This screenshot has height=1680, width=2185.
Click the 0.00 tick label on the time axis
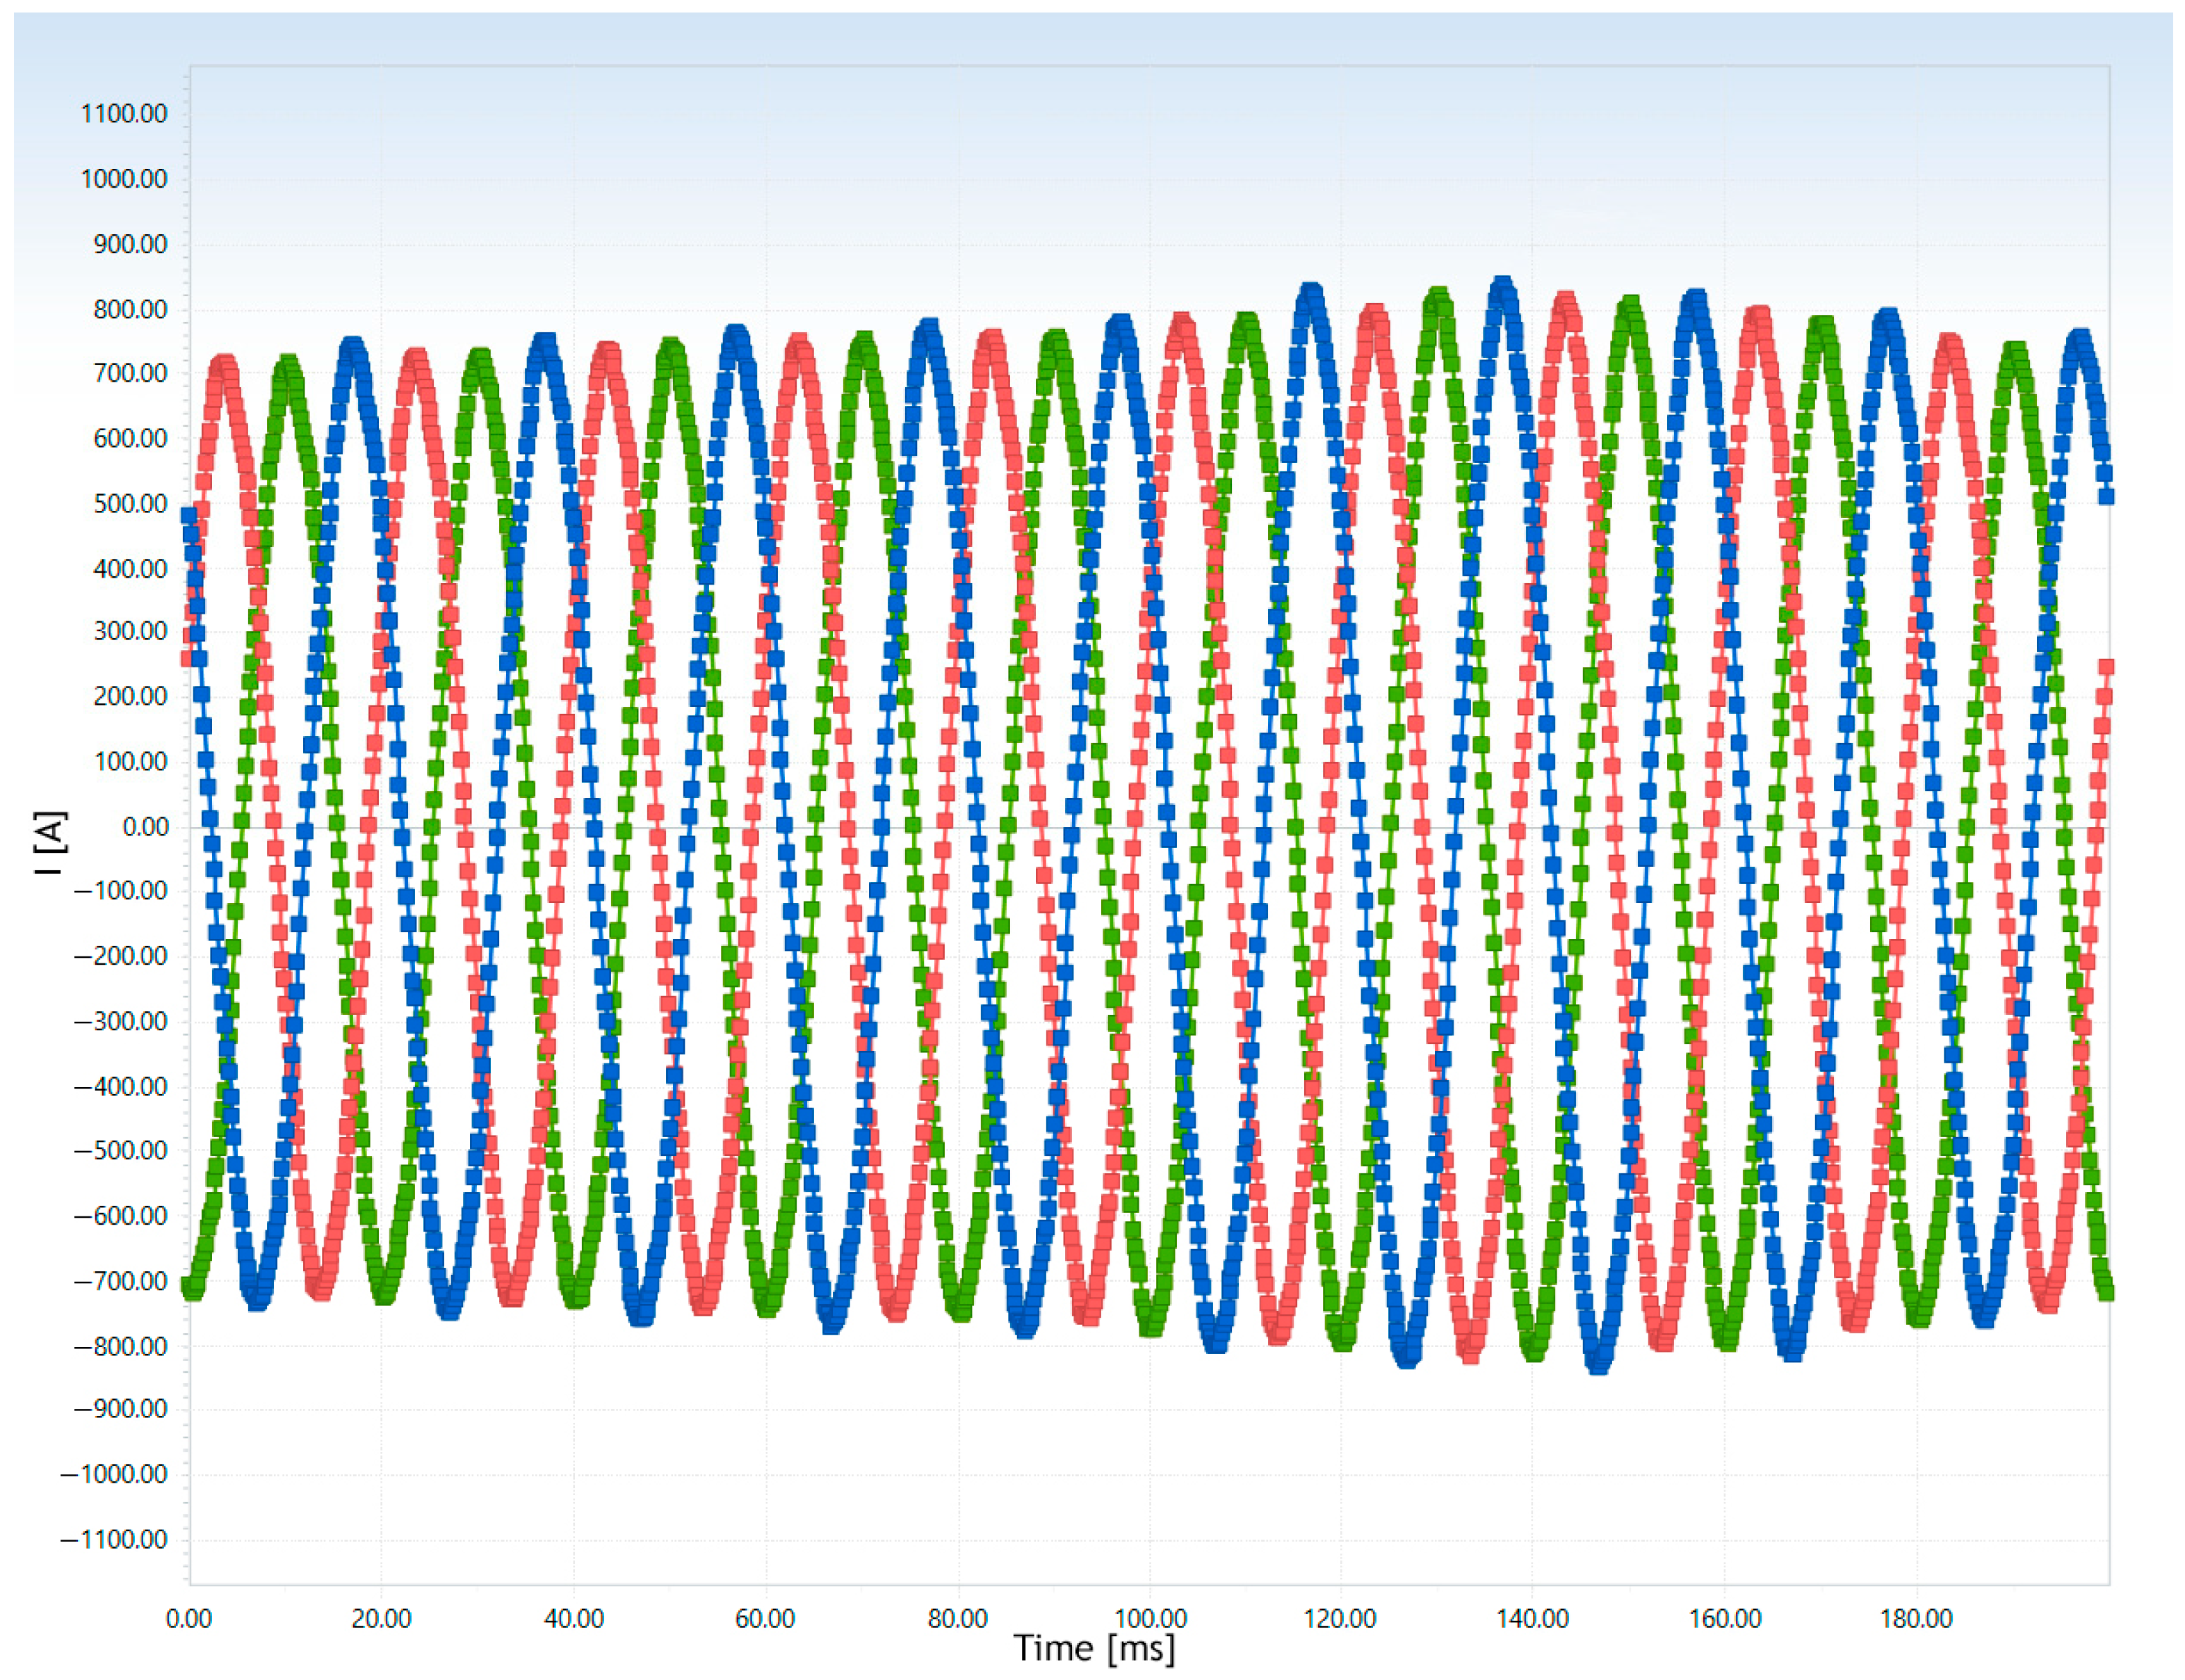pyautogui.click(x=188, y=1618)
